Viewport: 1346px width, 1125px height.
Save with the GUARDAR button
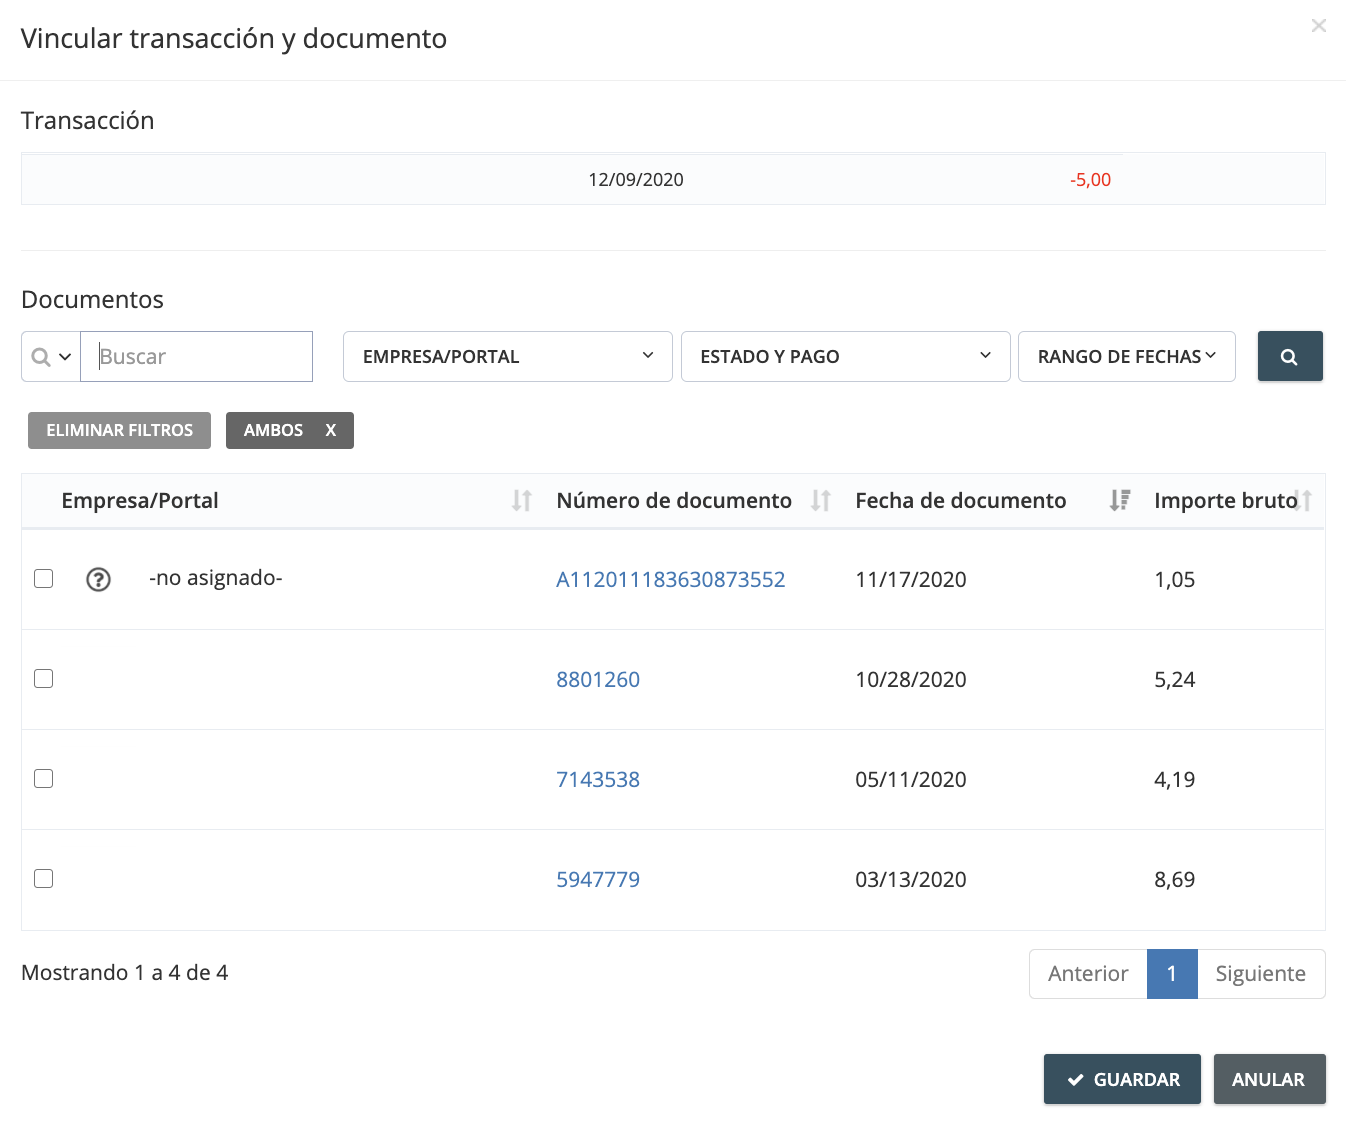[1122, 1079]
